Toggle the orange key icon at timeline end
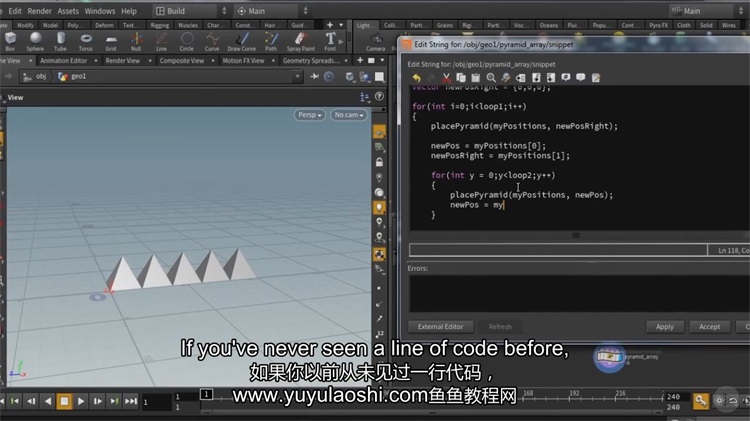 701,401
